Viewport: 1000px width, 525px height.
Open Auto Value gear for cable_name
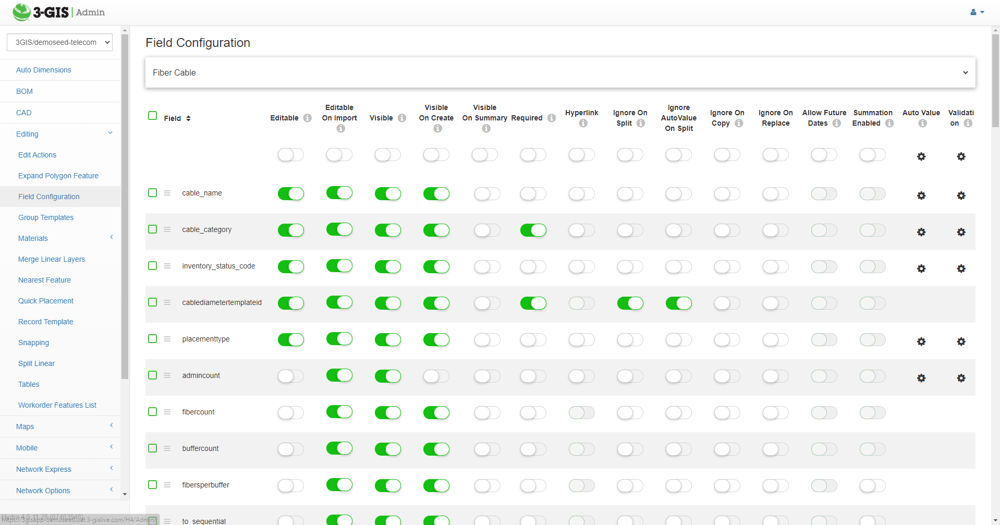tap(921, 196)
